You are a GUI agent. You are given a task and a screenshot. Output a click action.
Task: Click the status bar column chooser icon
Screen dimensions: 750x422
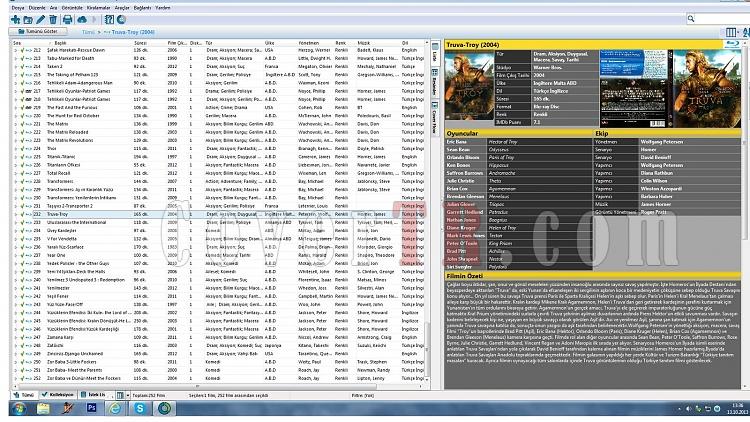pos(120,395)
